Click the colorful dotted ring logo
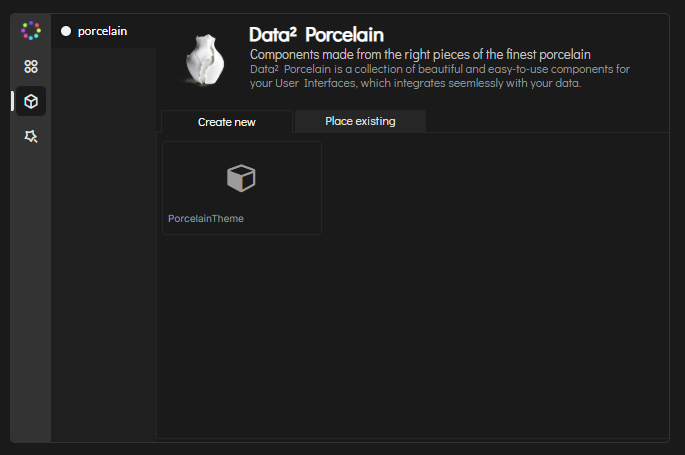 [x=31, y=31]
